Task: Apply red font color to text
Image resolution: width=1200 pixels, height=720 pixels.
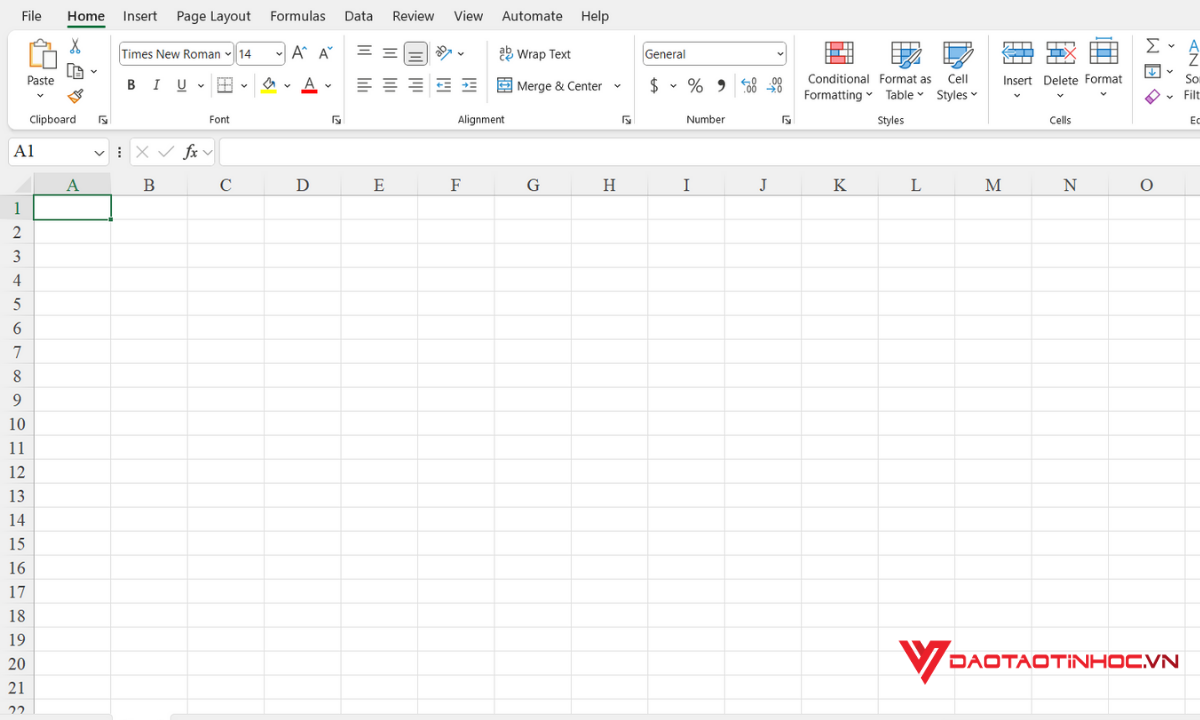Action: 309,86
